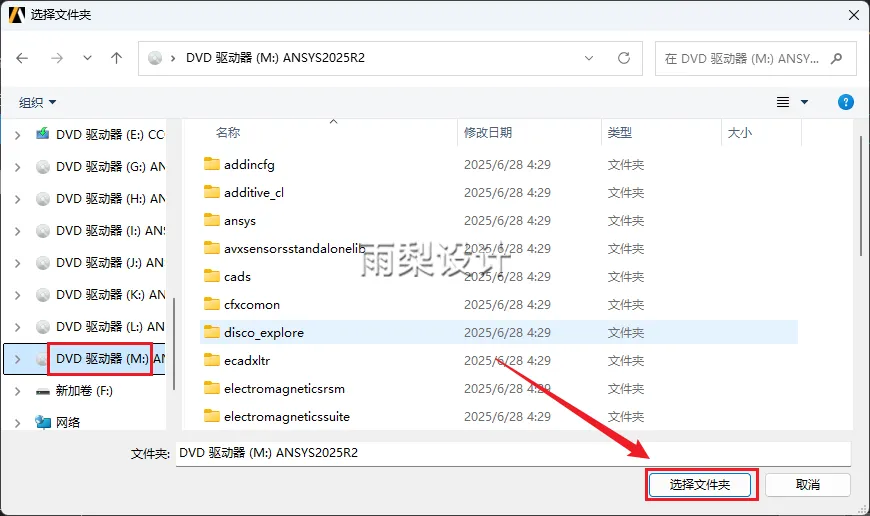Open the address bar history dropdown
This screenshot has height=516, width=870.
pos(589,58)
